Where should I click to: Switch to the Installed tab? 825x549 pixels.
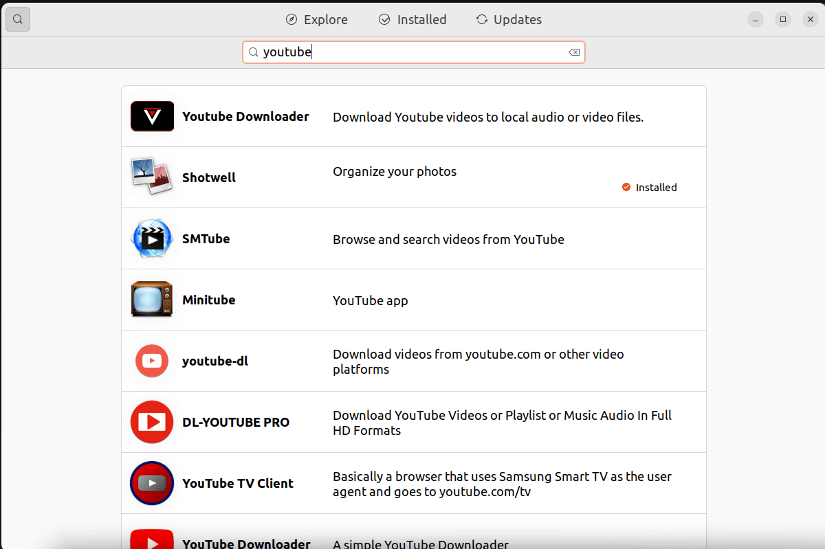[412, 19]
